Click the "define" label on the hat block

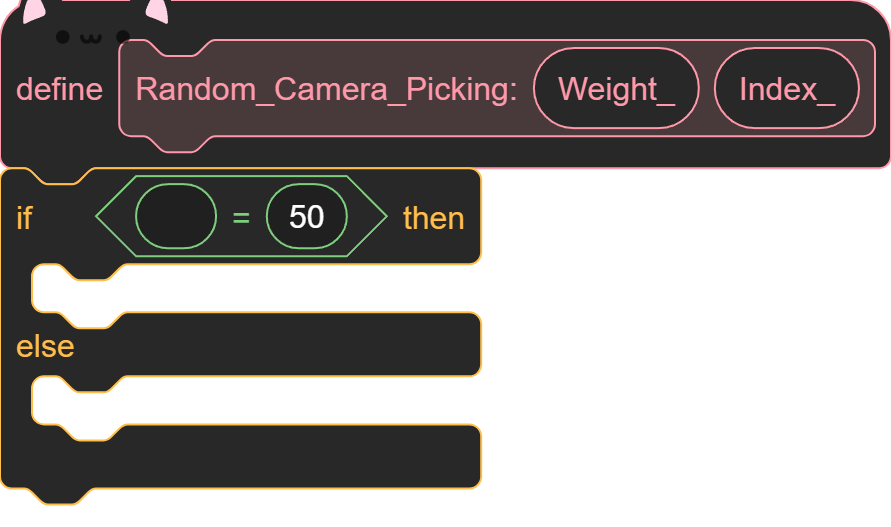tap(60, 90)
